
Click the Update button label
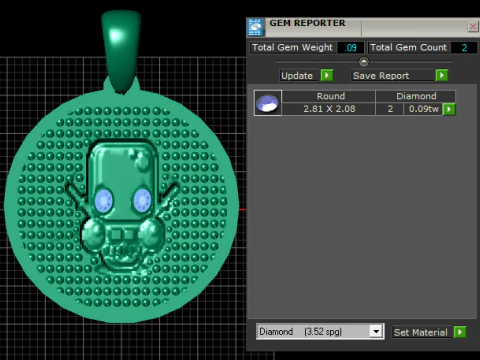(297, 76)
